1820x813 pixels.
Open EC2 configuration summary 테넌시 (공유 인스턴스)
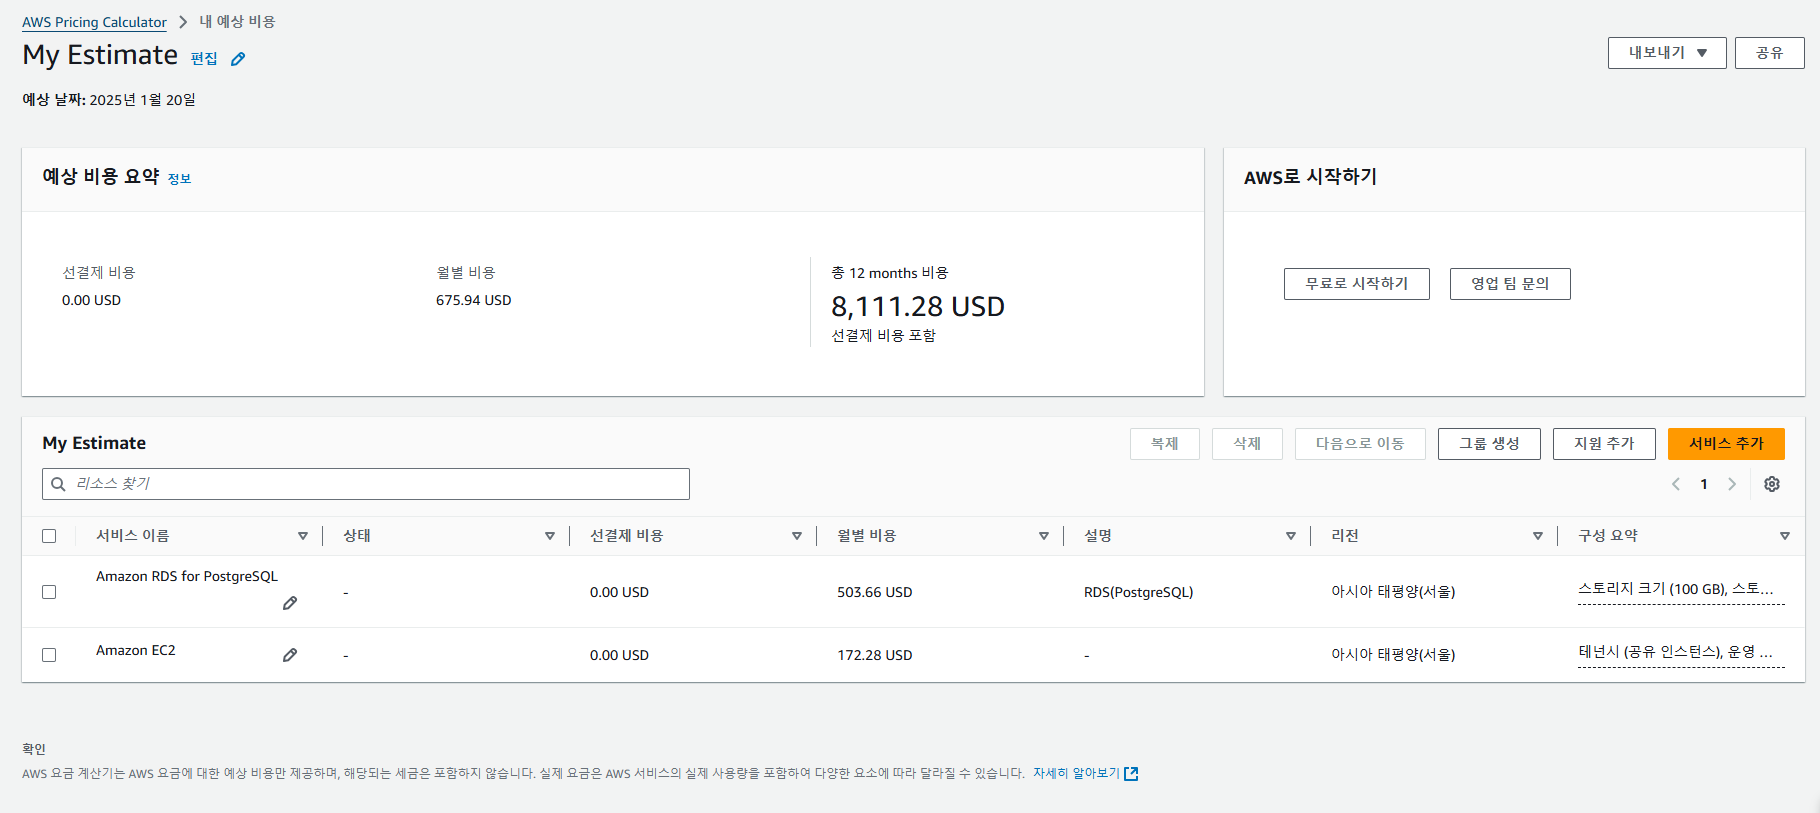[x=1681, y=653]
